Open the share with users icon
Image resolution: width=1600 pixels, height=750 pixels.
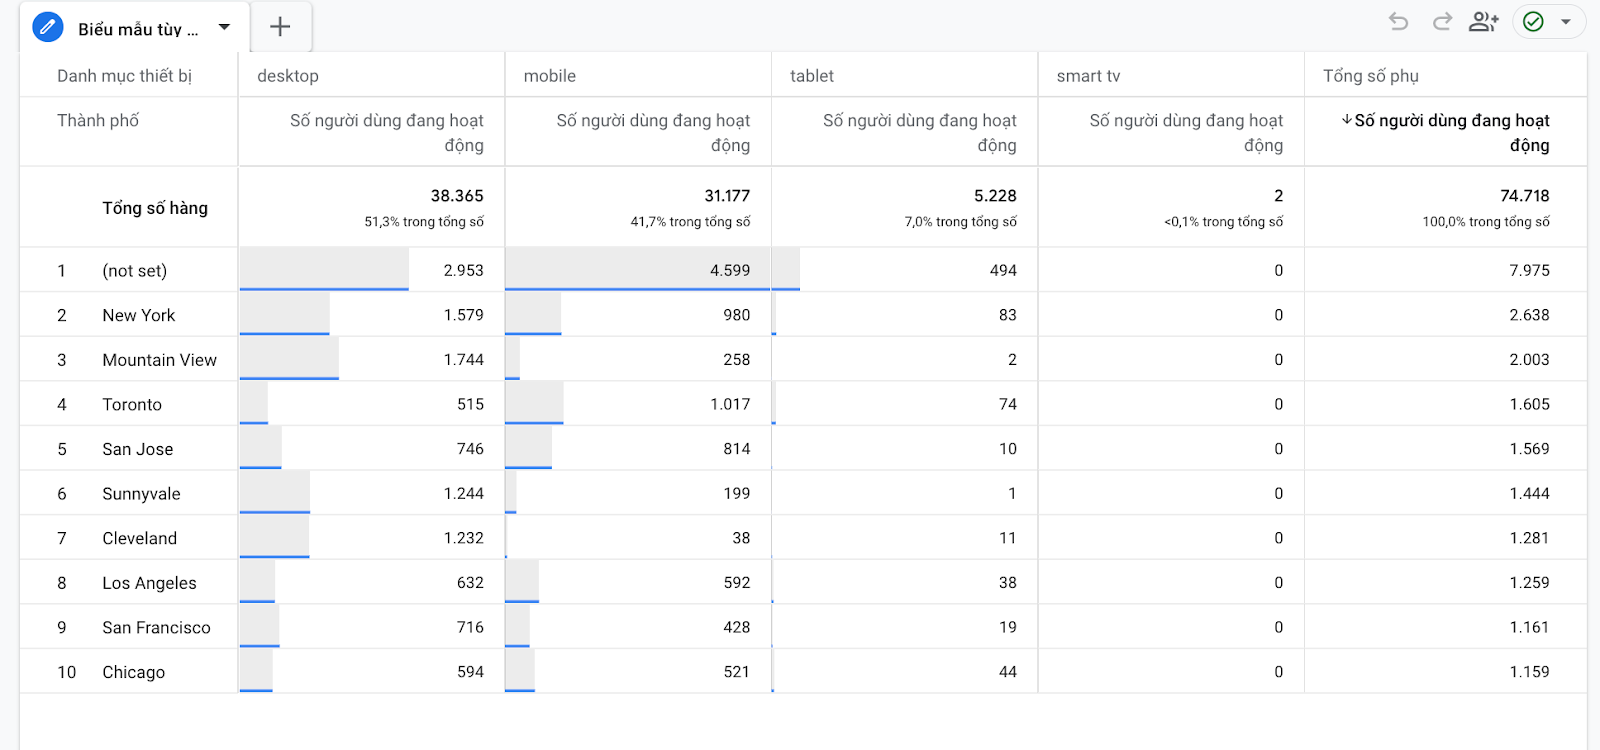click(1484, 21)
